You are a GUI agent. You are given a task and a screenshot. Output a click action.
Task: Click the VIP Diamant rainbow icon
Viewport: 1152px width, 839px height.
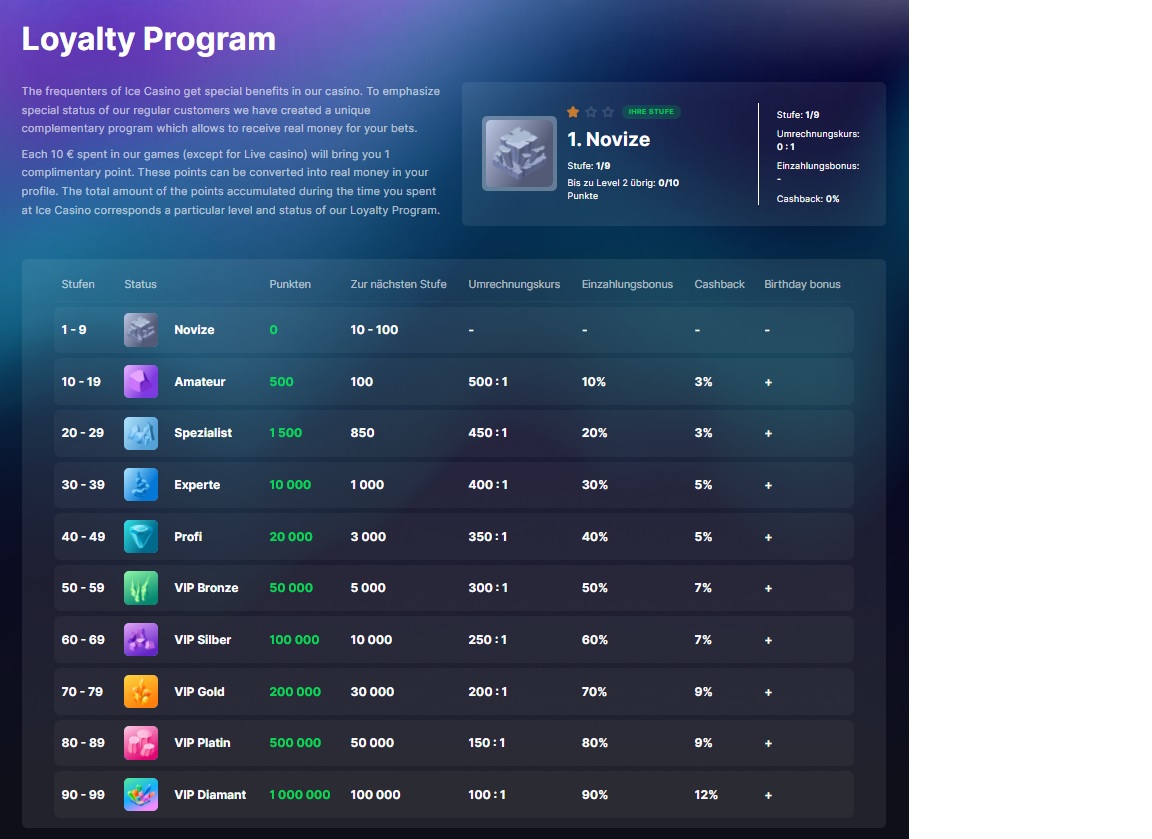coord(140,794)
